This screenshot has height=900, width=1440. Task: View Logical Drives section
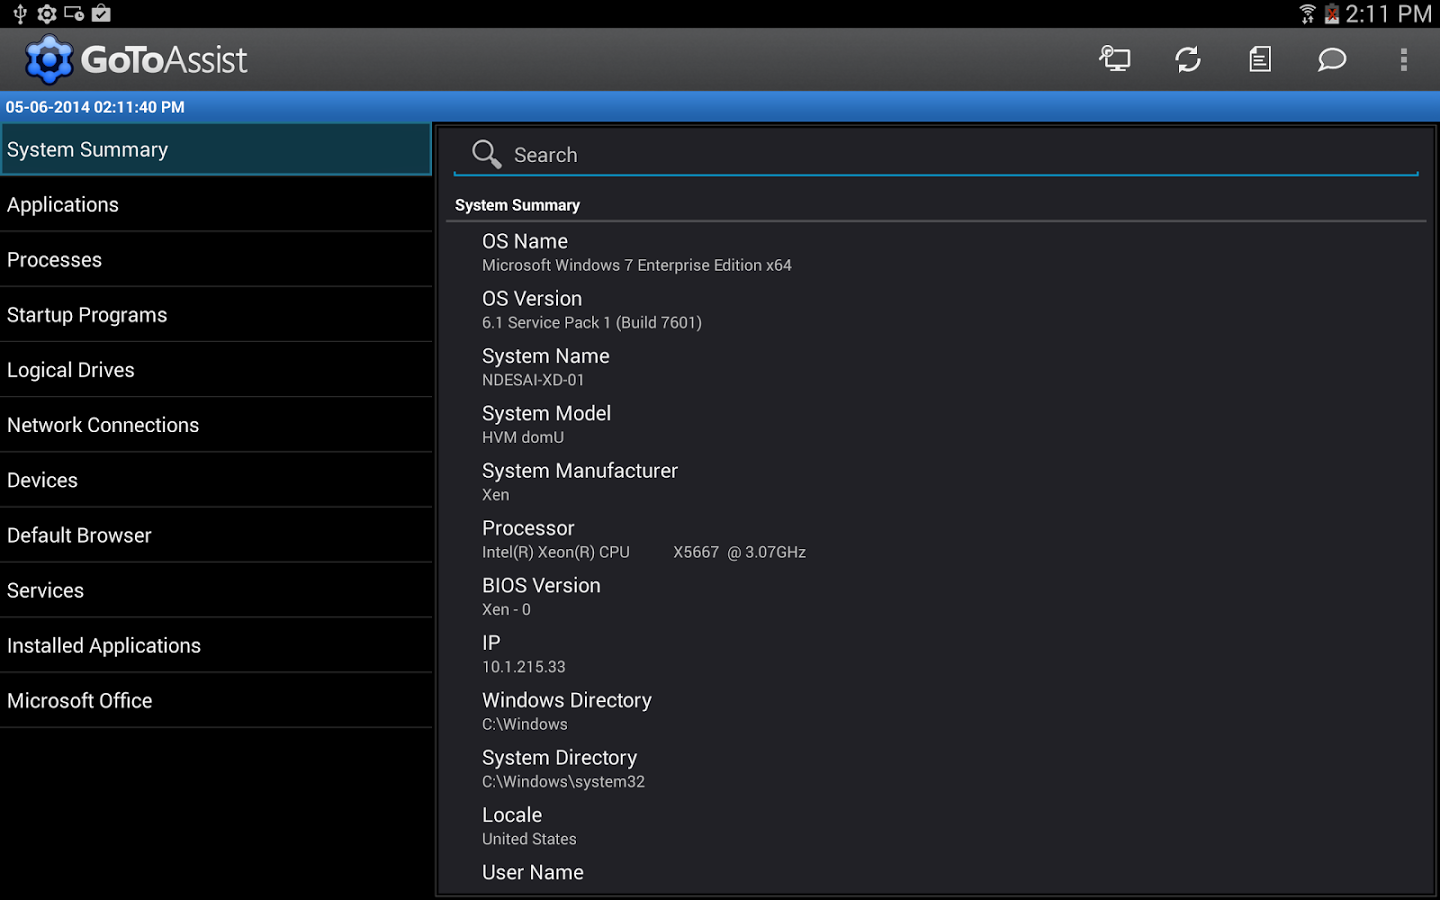(x=216, y=369)
